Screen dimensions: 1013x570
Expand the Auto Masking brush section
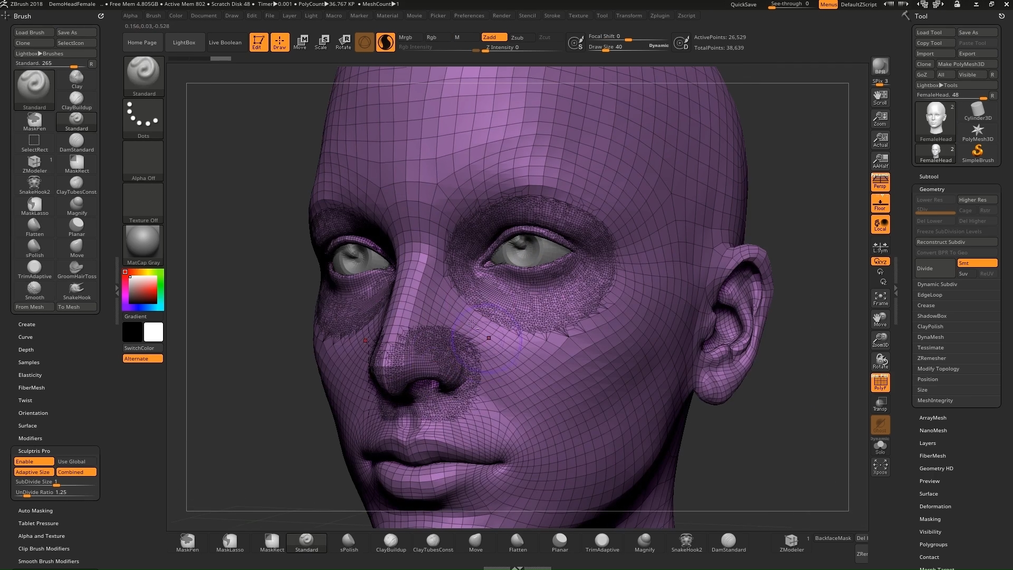coord(35,510)
